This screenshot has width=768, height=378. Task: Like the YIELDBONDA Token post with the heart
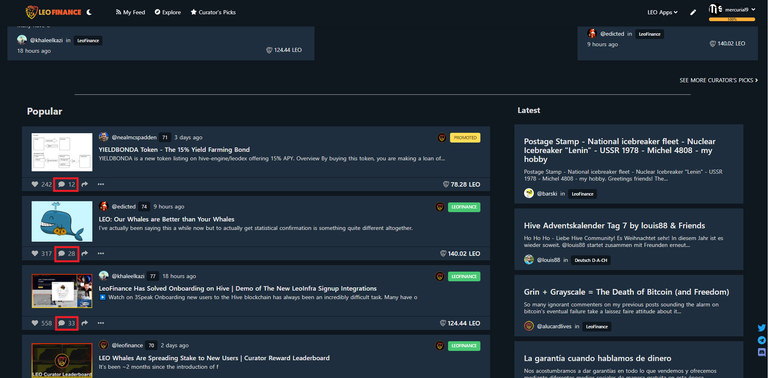(x=34, y=185)
